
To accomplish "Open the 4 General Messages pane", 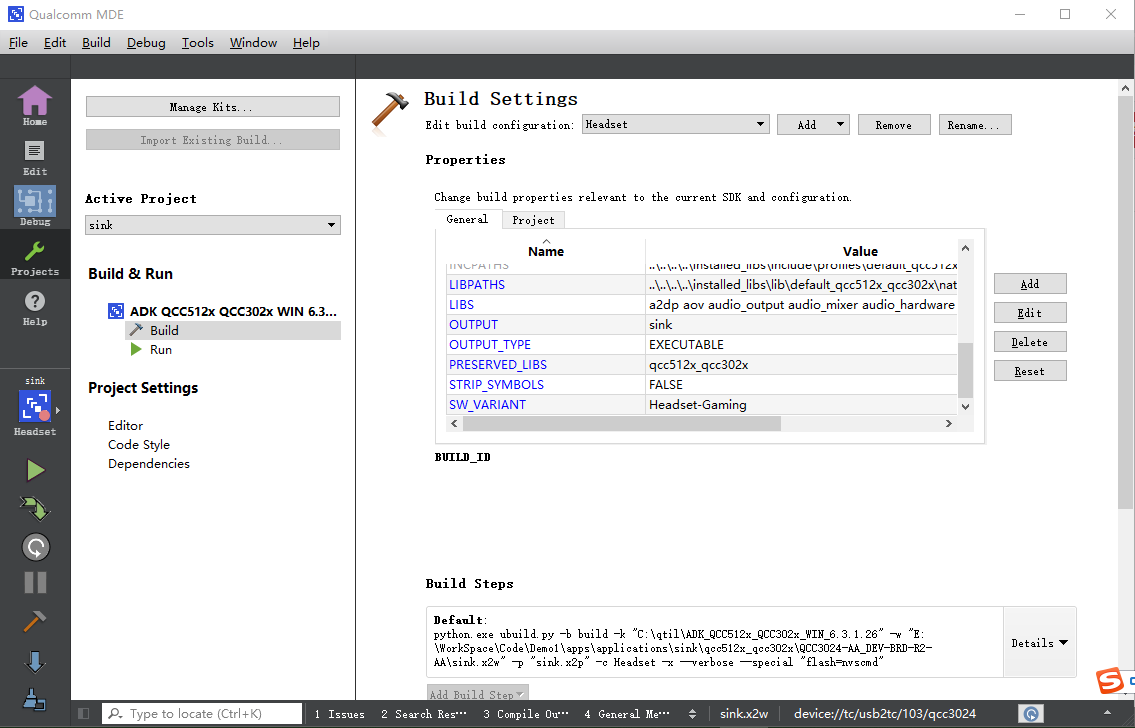I will click(x=627, y=714).
